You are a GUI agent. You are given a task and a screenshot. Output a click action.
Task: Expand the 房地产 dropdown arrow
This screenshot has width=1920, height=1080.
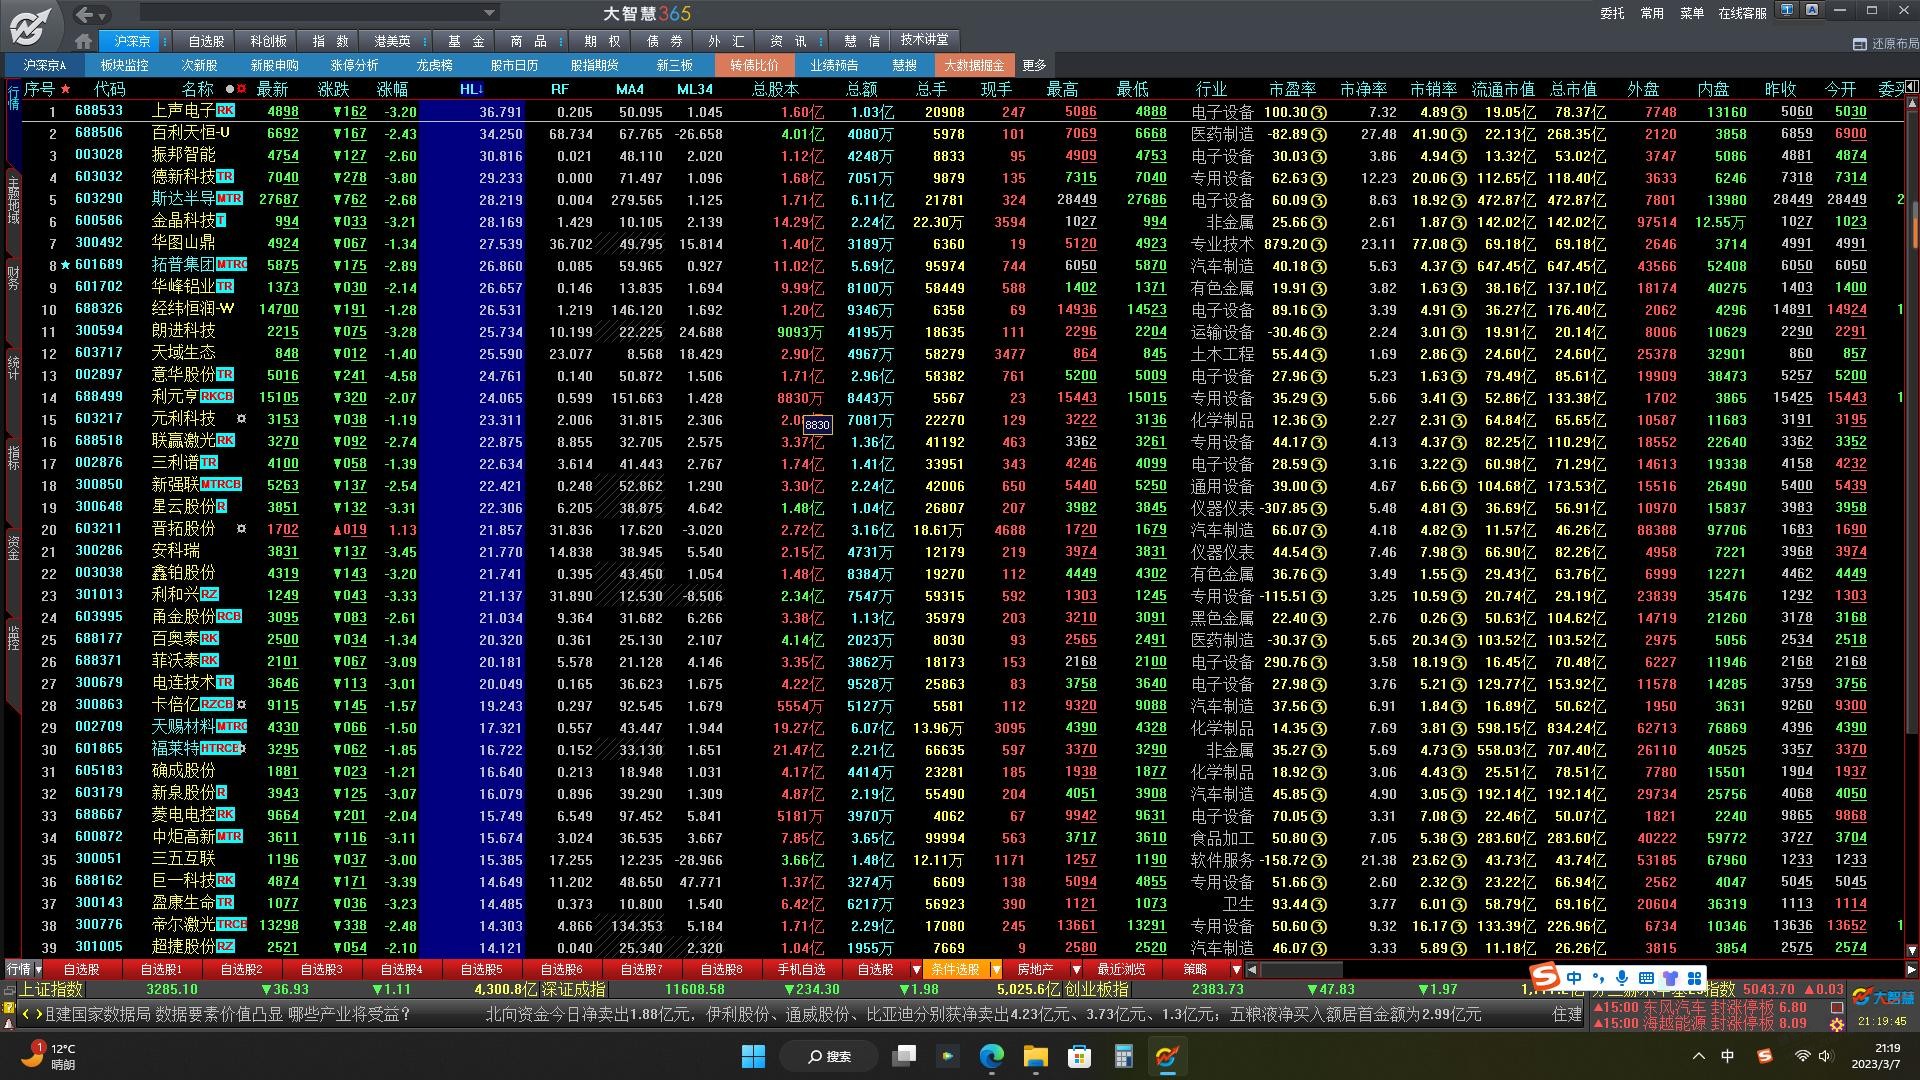[x=1076, y=969]
